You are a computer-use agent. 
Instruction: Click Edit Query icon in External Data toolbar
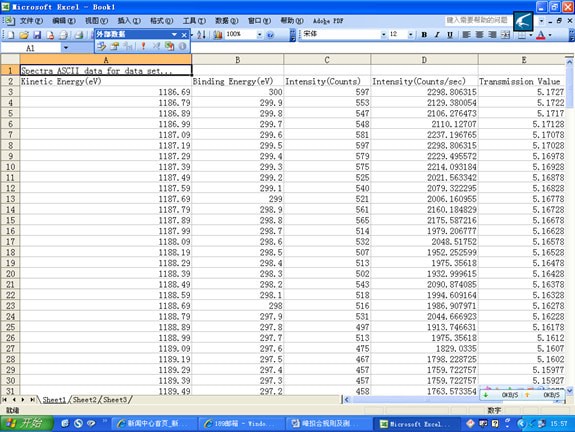point(102,46)
